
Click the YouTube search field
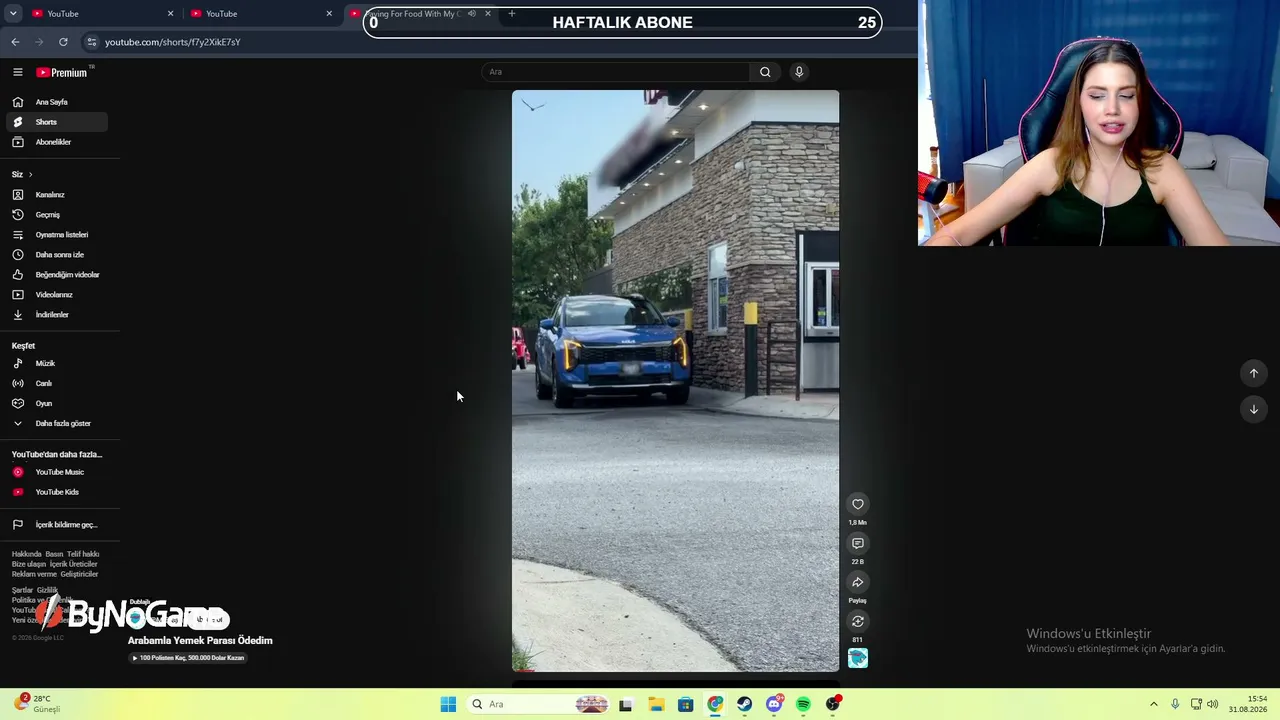pos(615,72)
